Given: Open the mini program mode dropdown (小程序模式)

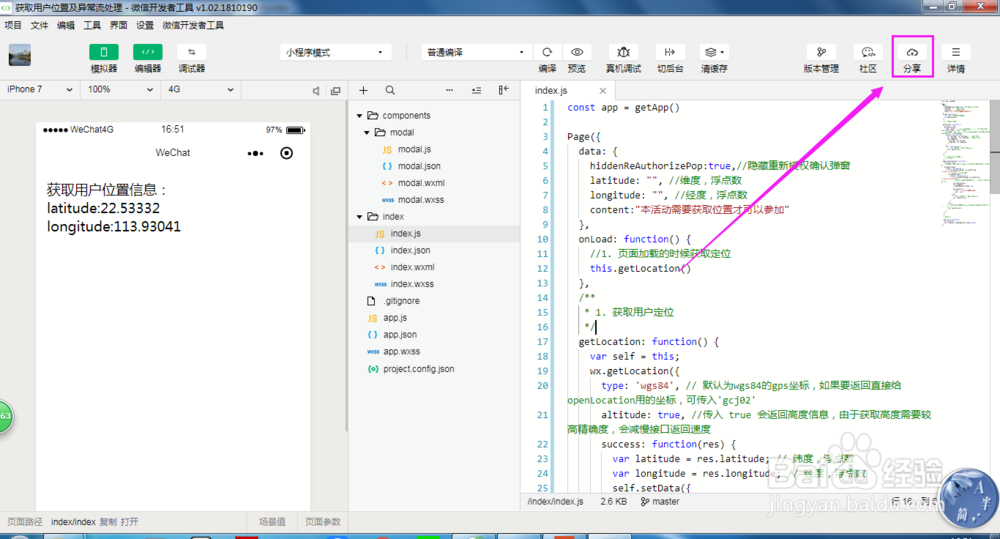Looking at the screenshot, I should (335, 52).
